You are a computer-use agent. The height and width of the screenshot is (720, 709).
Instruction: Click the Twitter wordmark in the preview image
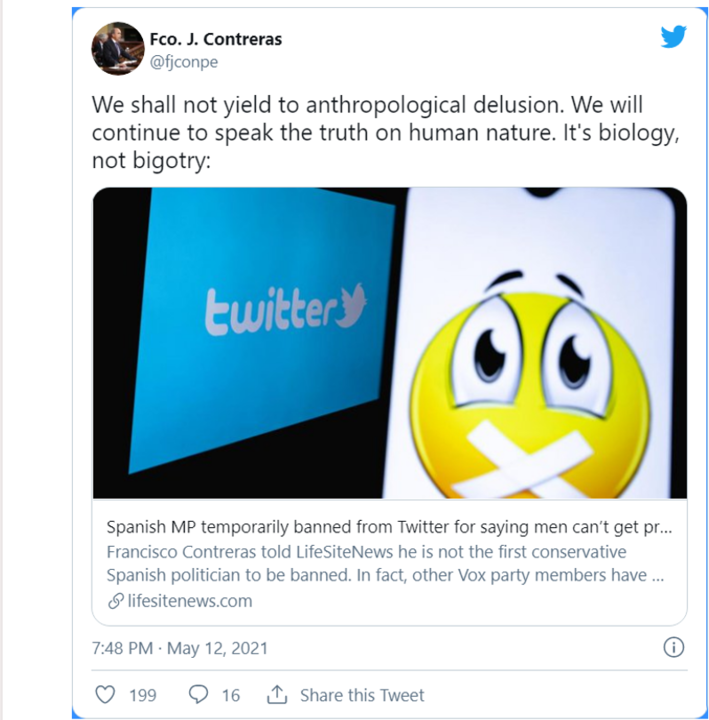pyautogui.click(x=285, y=309)
